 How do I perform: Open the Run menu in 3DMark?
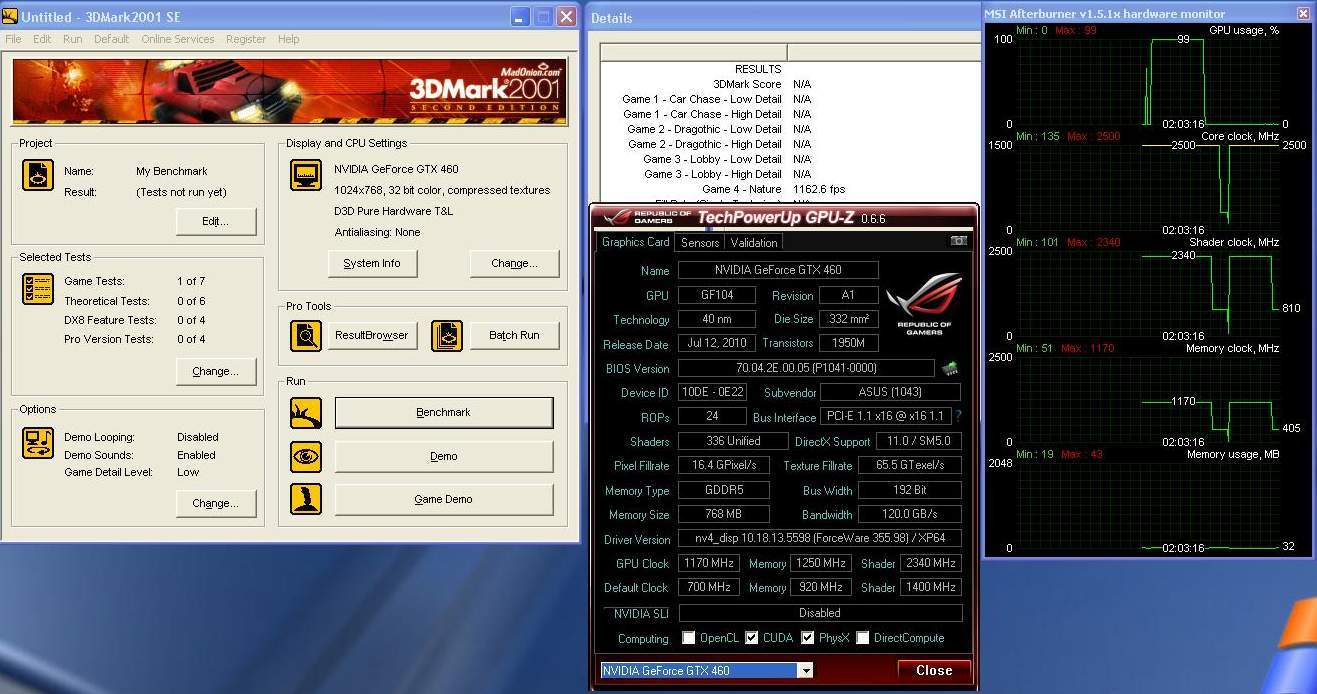tap(72, 39)
